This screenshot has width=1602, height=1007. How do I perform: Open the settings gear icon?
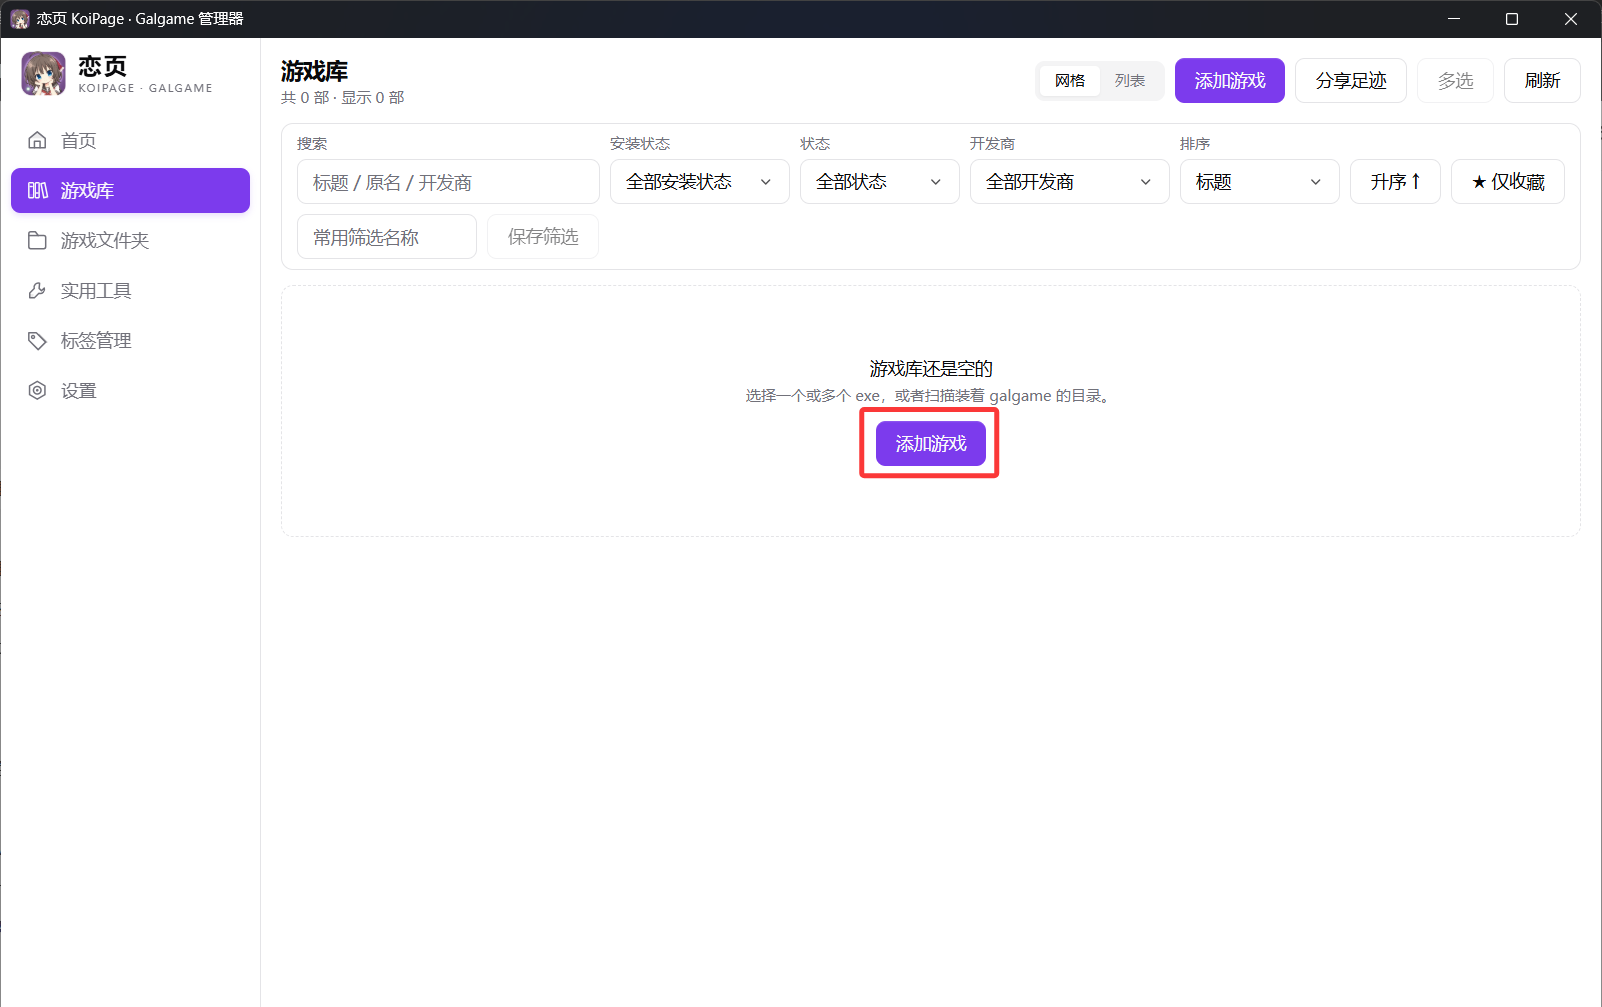pos(37,390)
